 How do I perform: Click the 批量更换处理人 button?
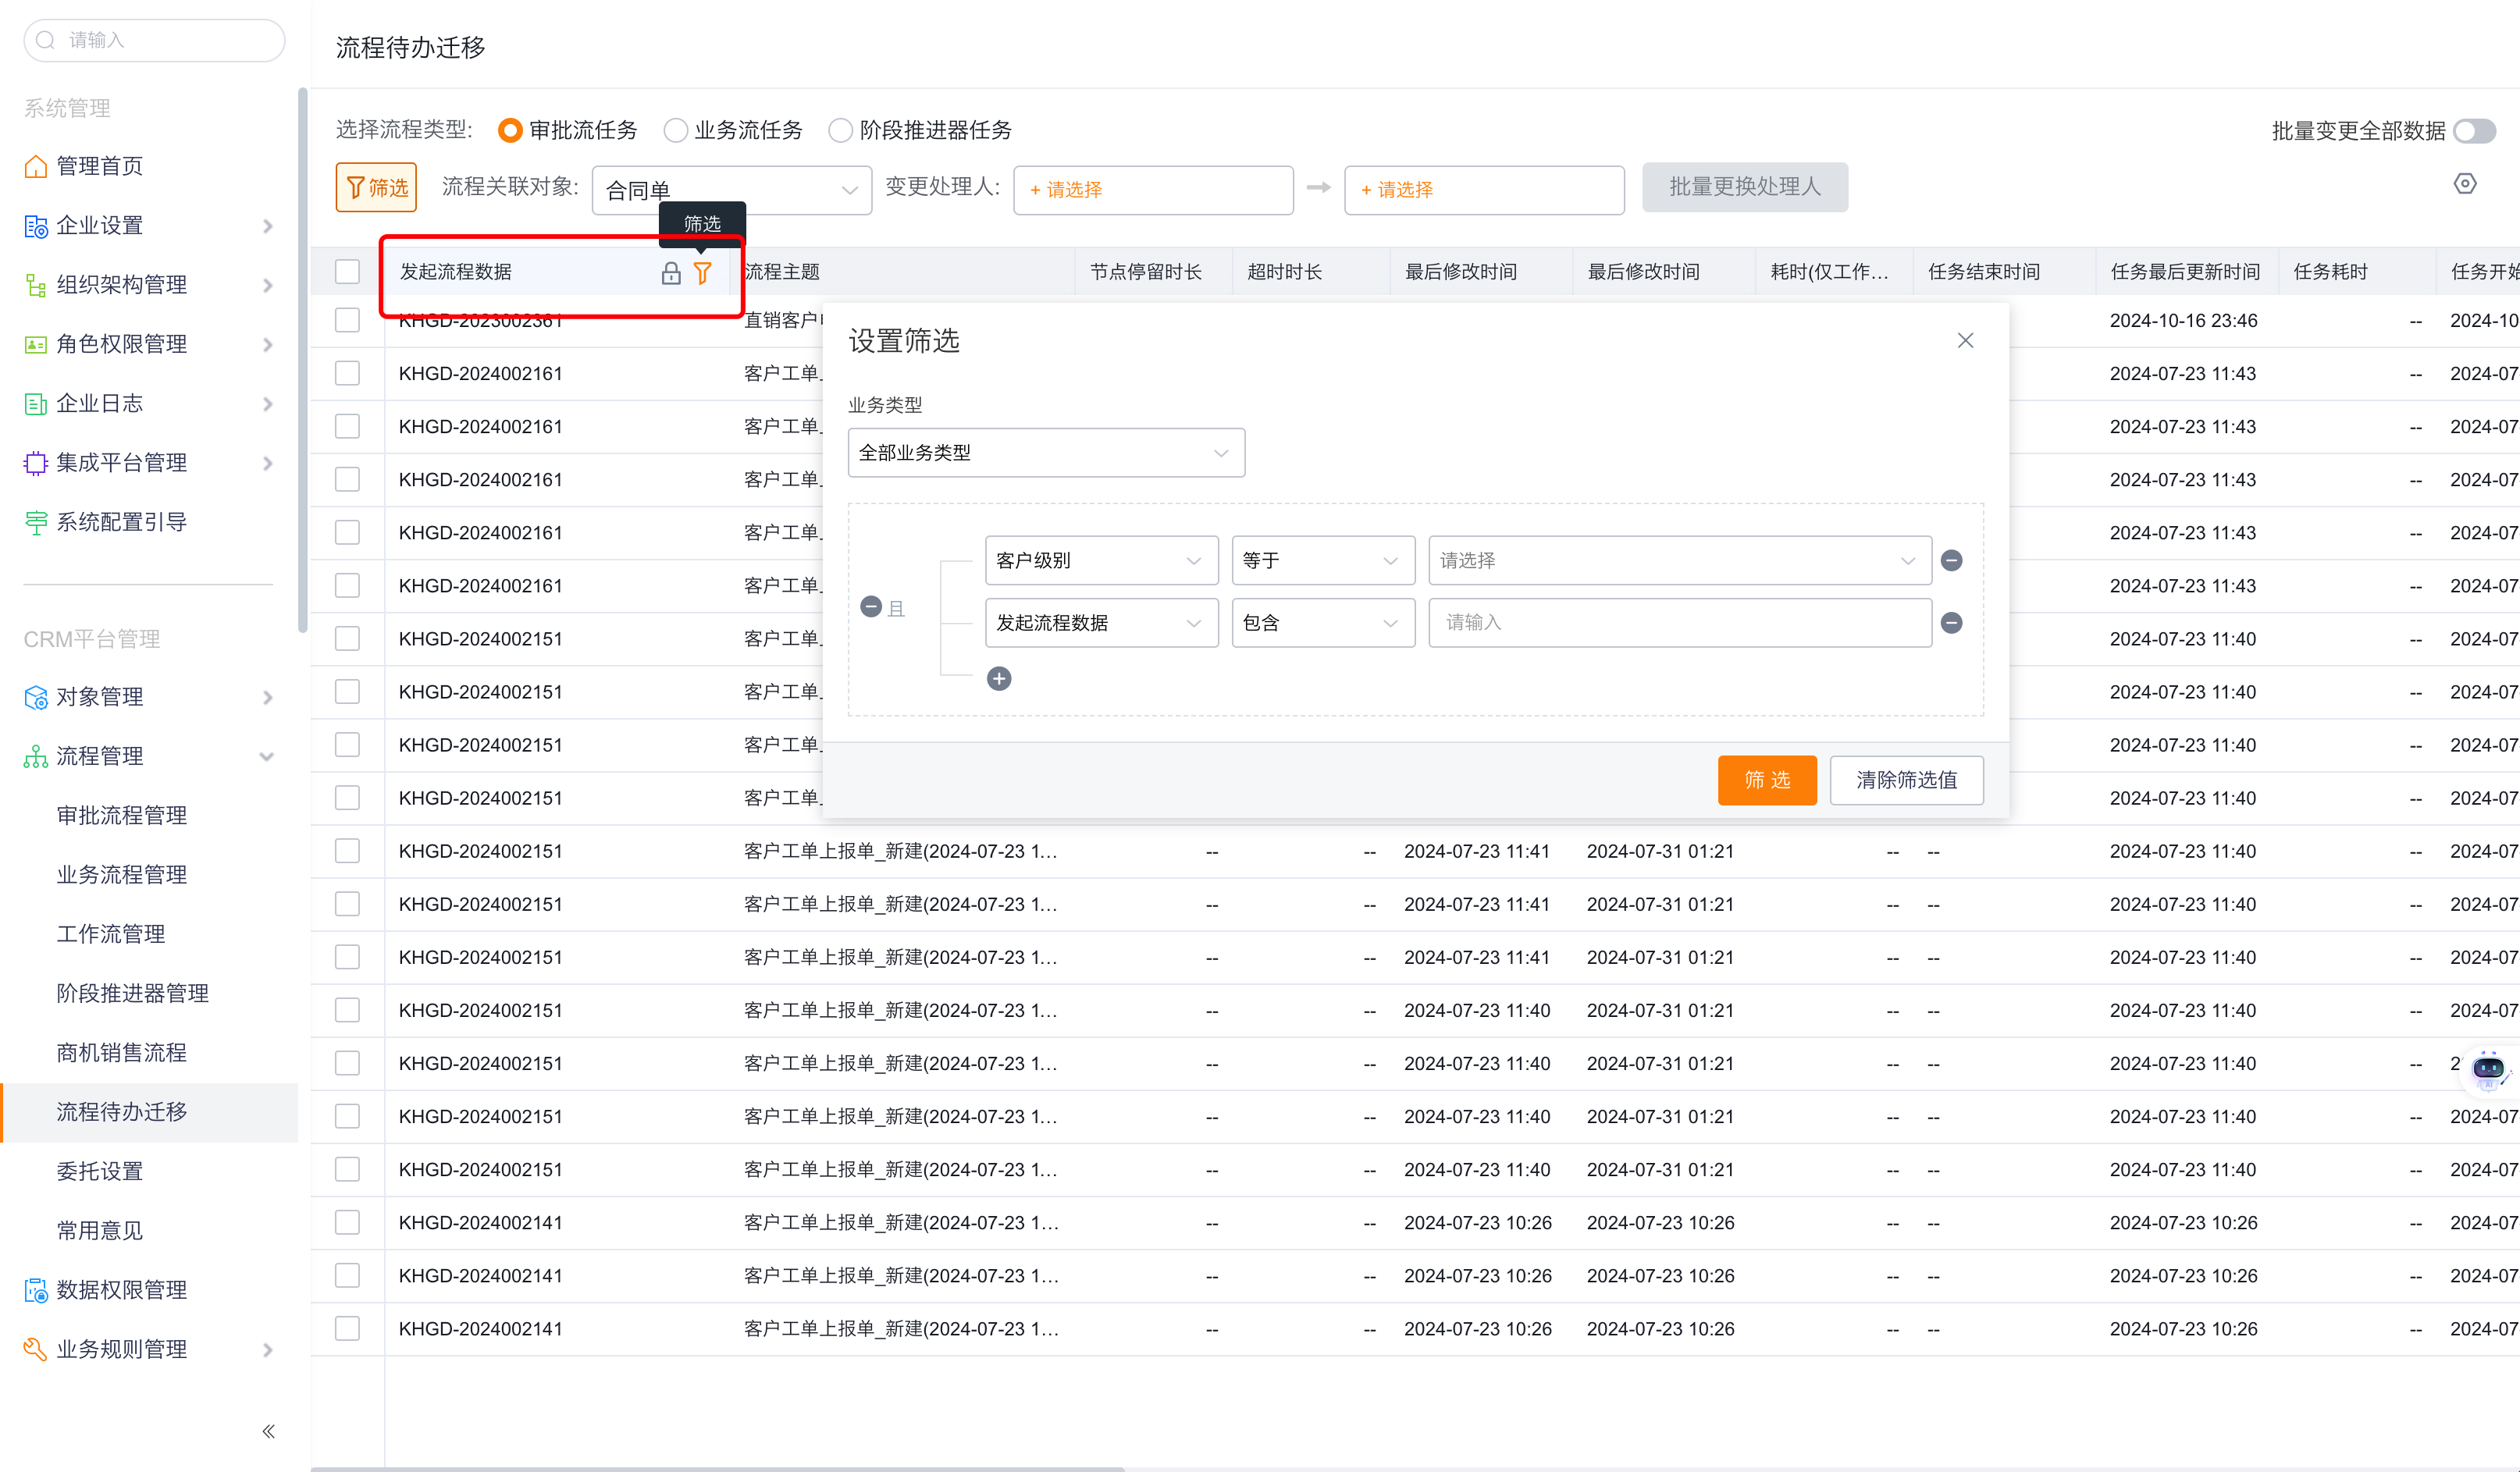[x=1744, y=187]
